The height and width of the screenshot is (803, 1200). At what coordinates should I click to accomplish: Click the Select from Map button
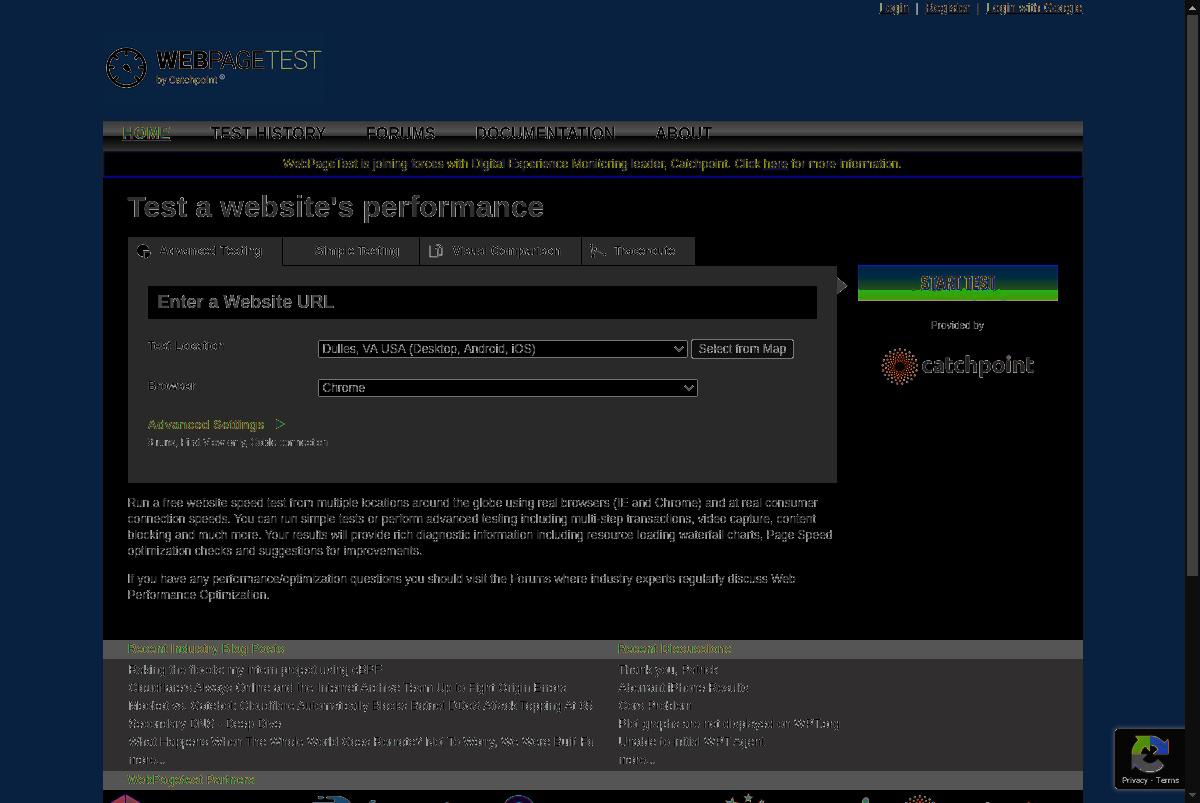742,349
